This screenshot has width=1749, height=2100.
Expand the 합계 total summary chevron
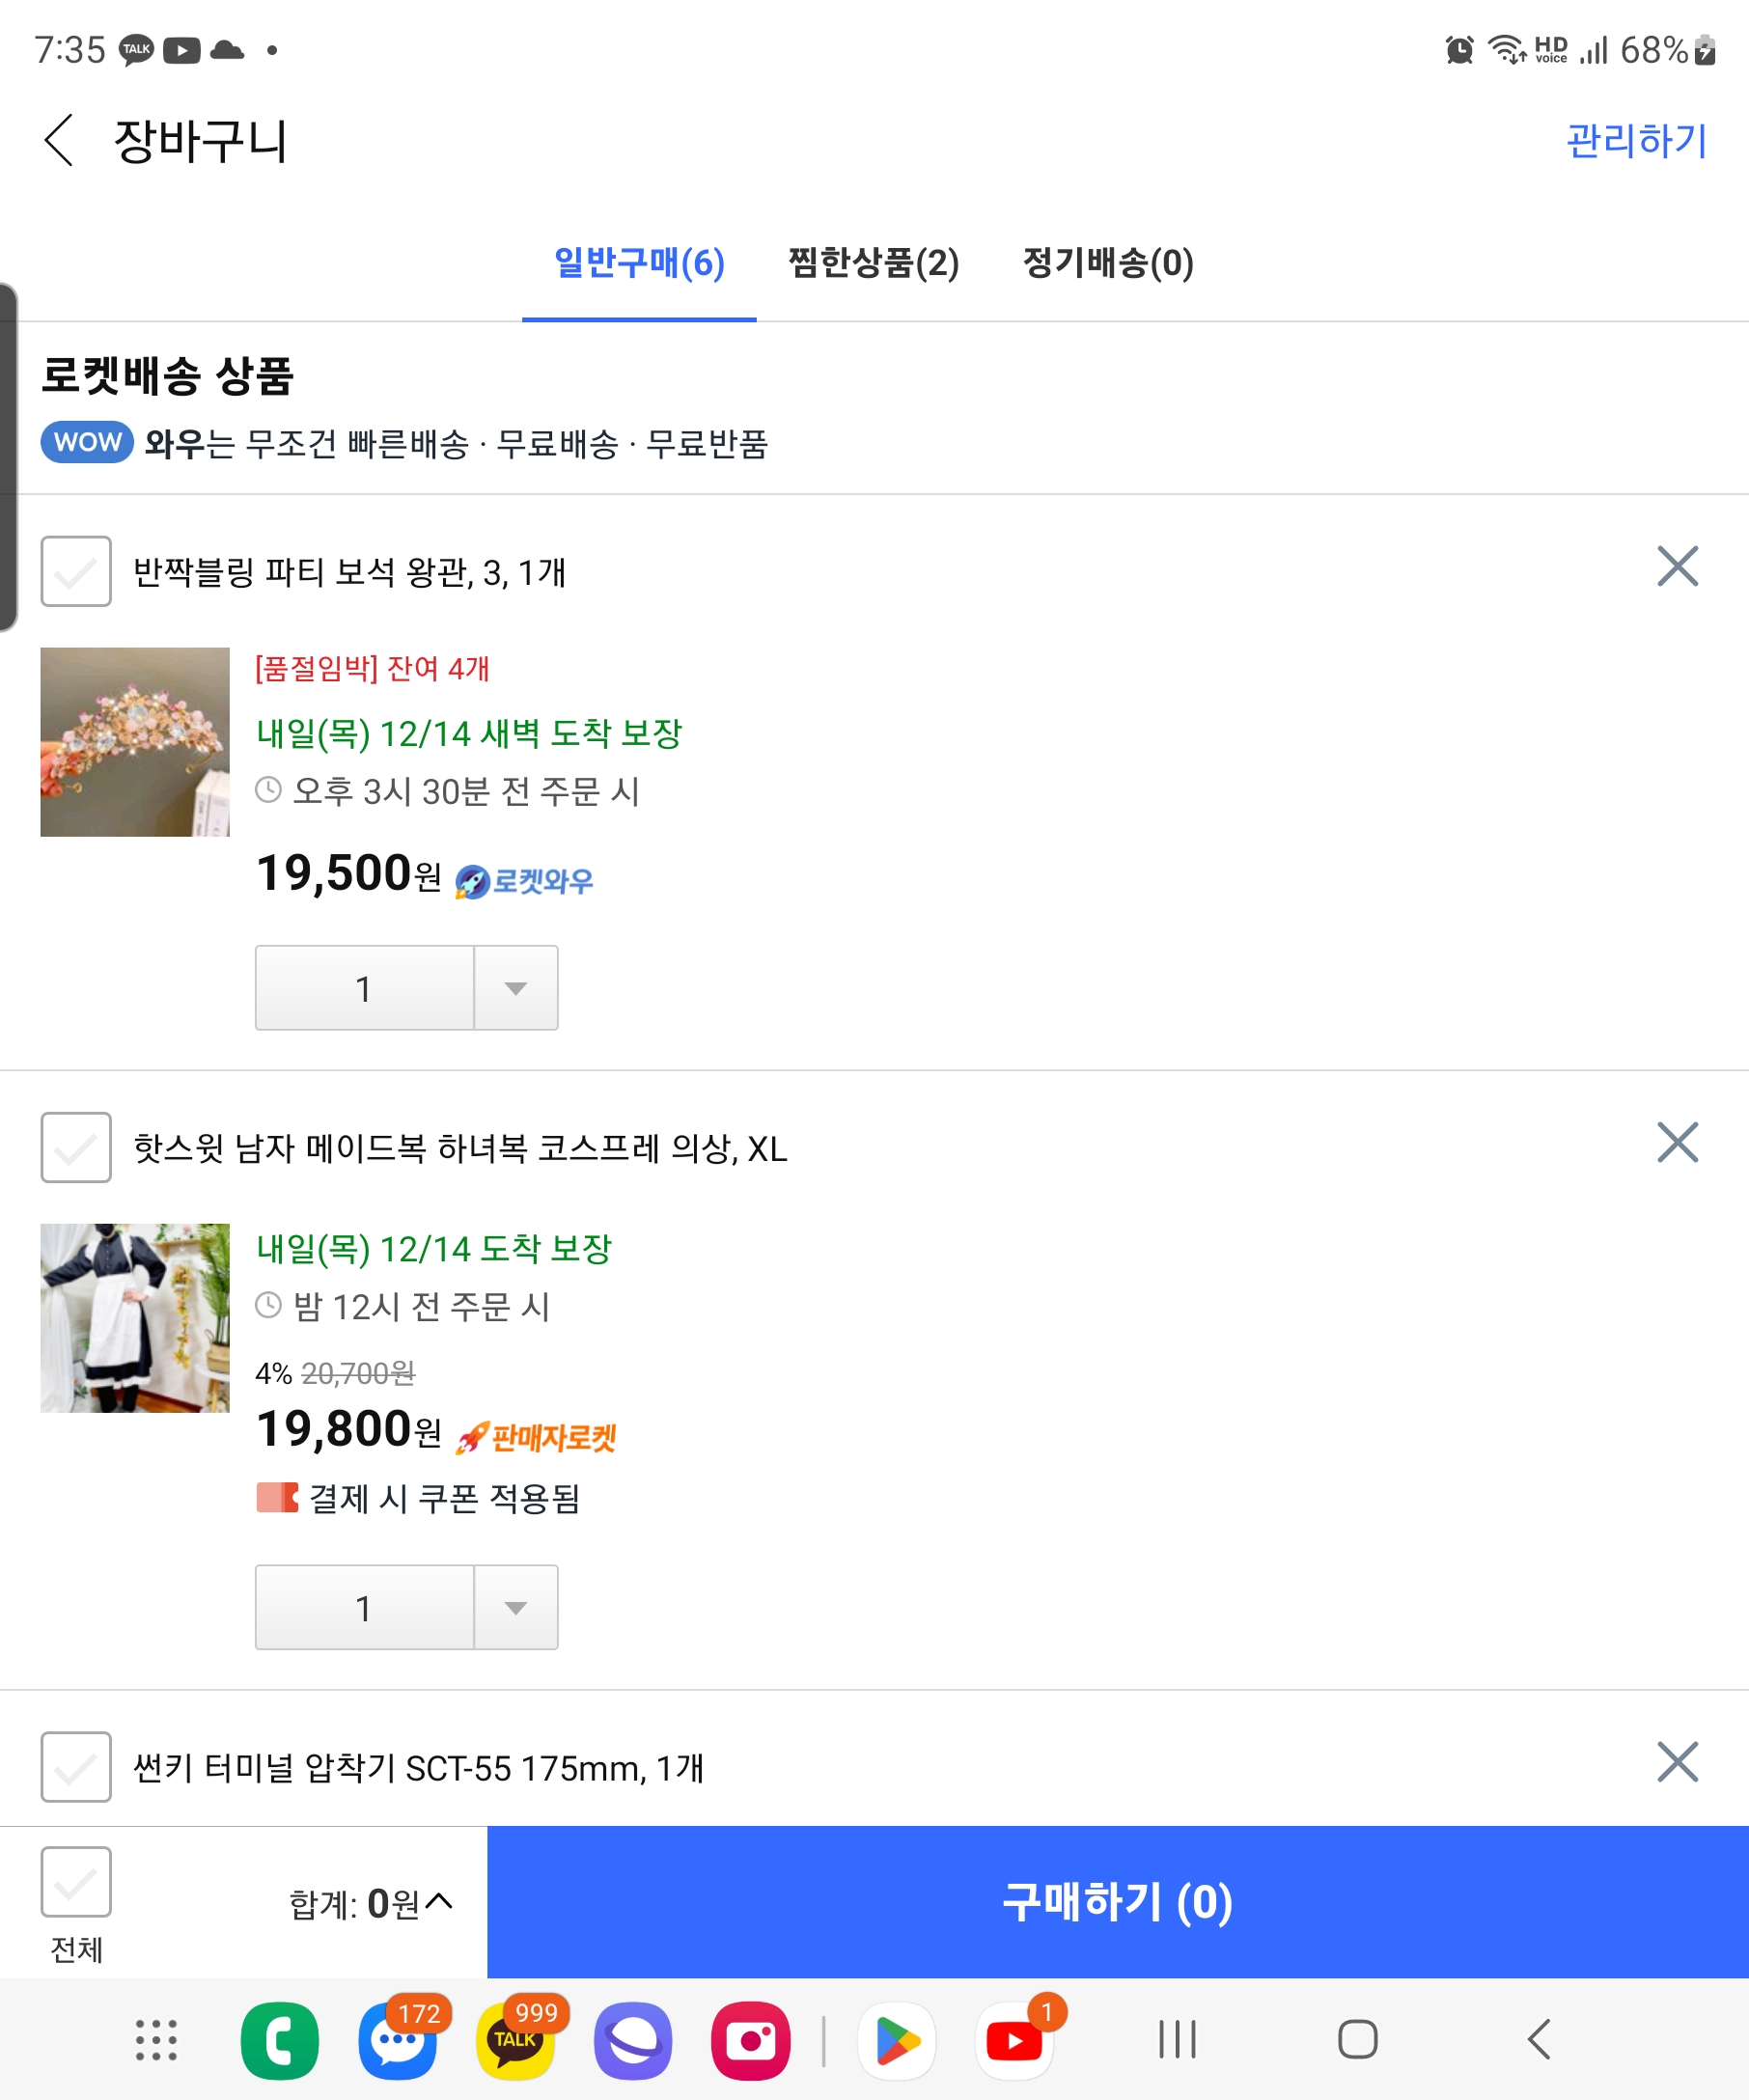coord(438,1901)
